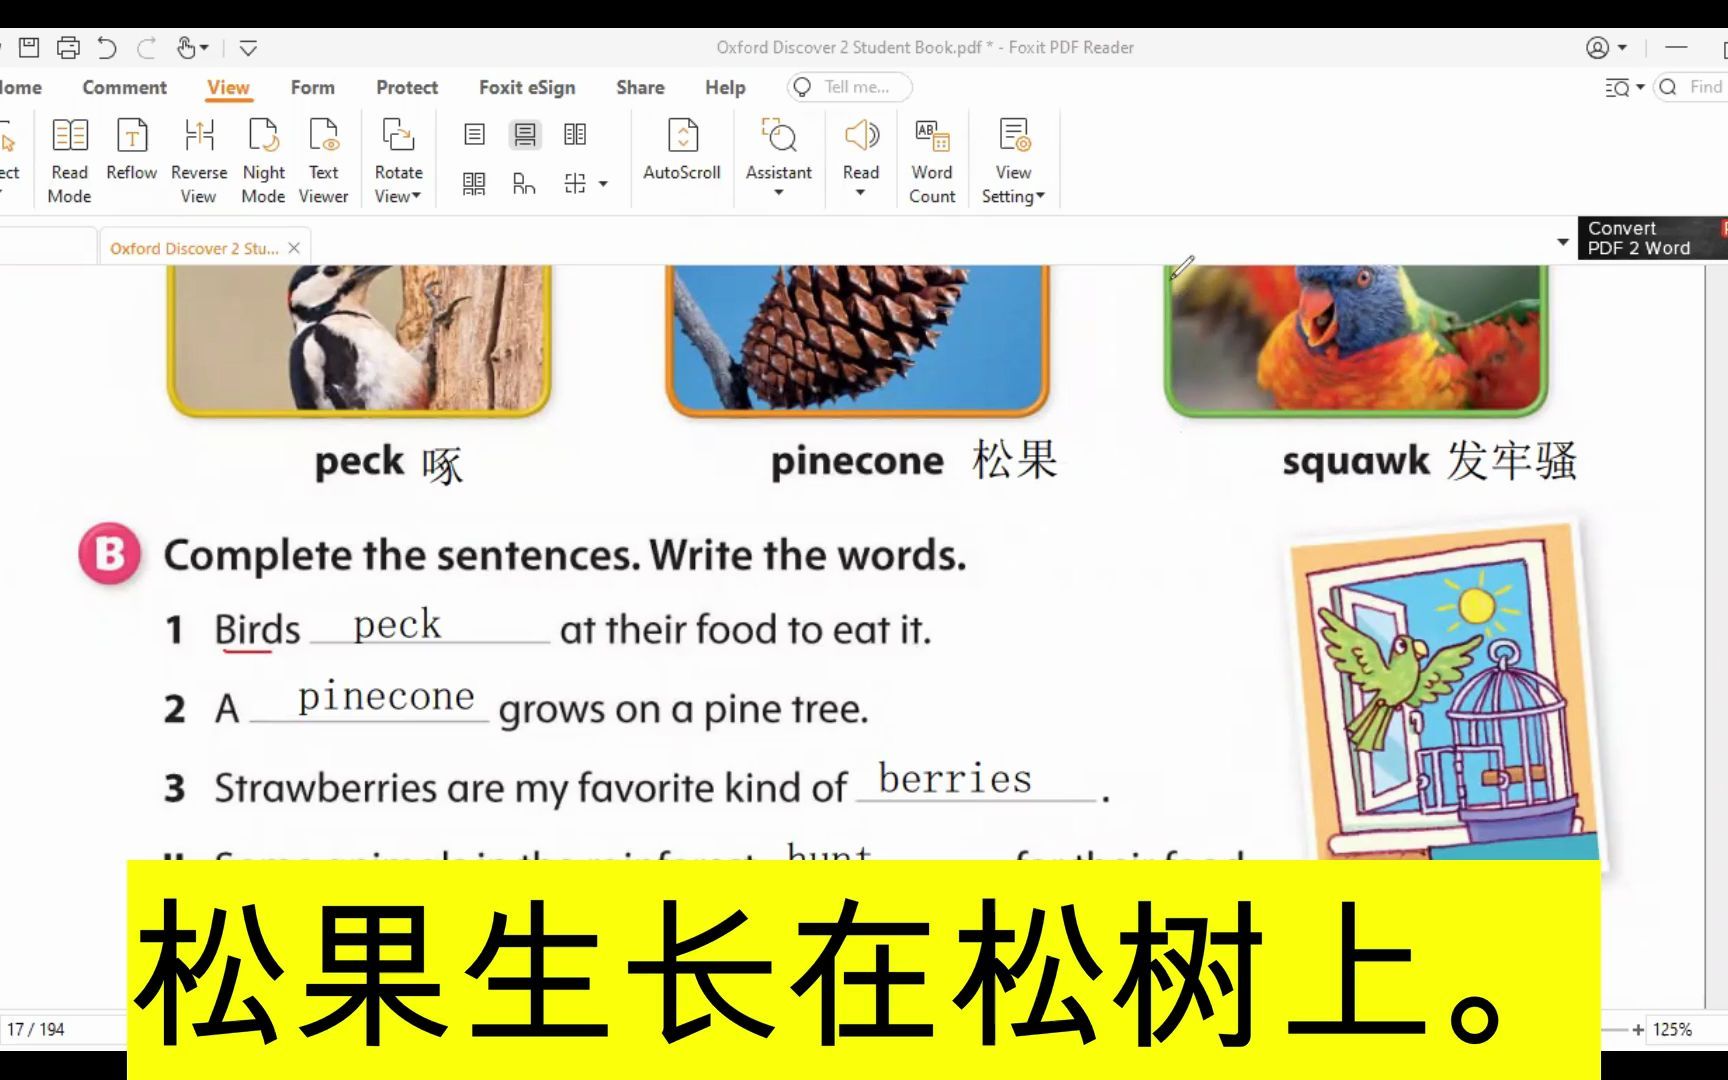
Task: Click inside the Tell me search field
Action: (x=850, y=87)
